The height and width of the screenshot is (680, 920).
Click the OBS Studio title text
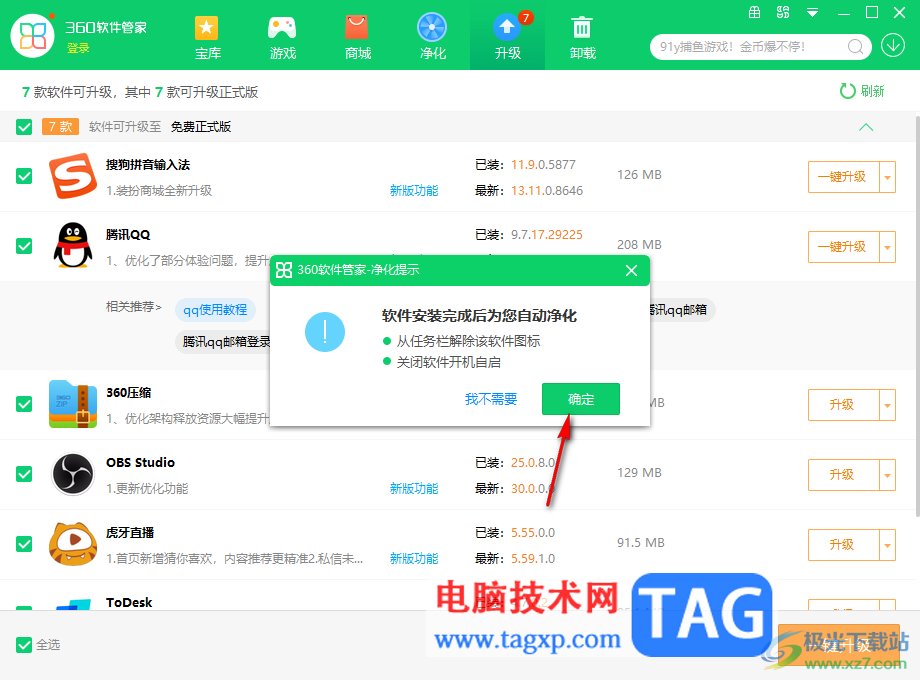(x=140, y=462)
